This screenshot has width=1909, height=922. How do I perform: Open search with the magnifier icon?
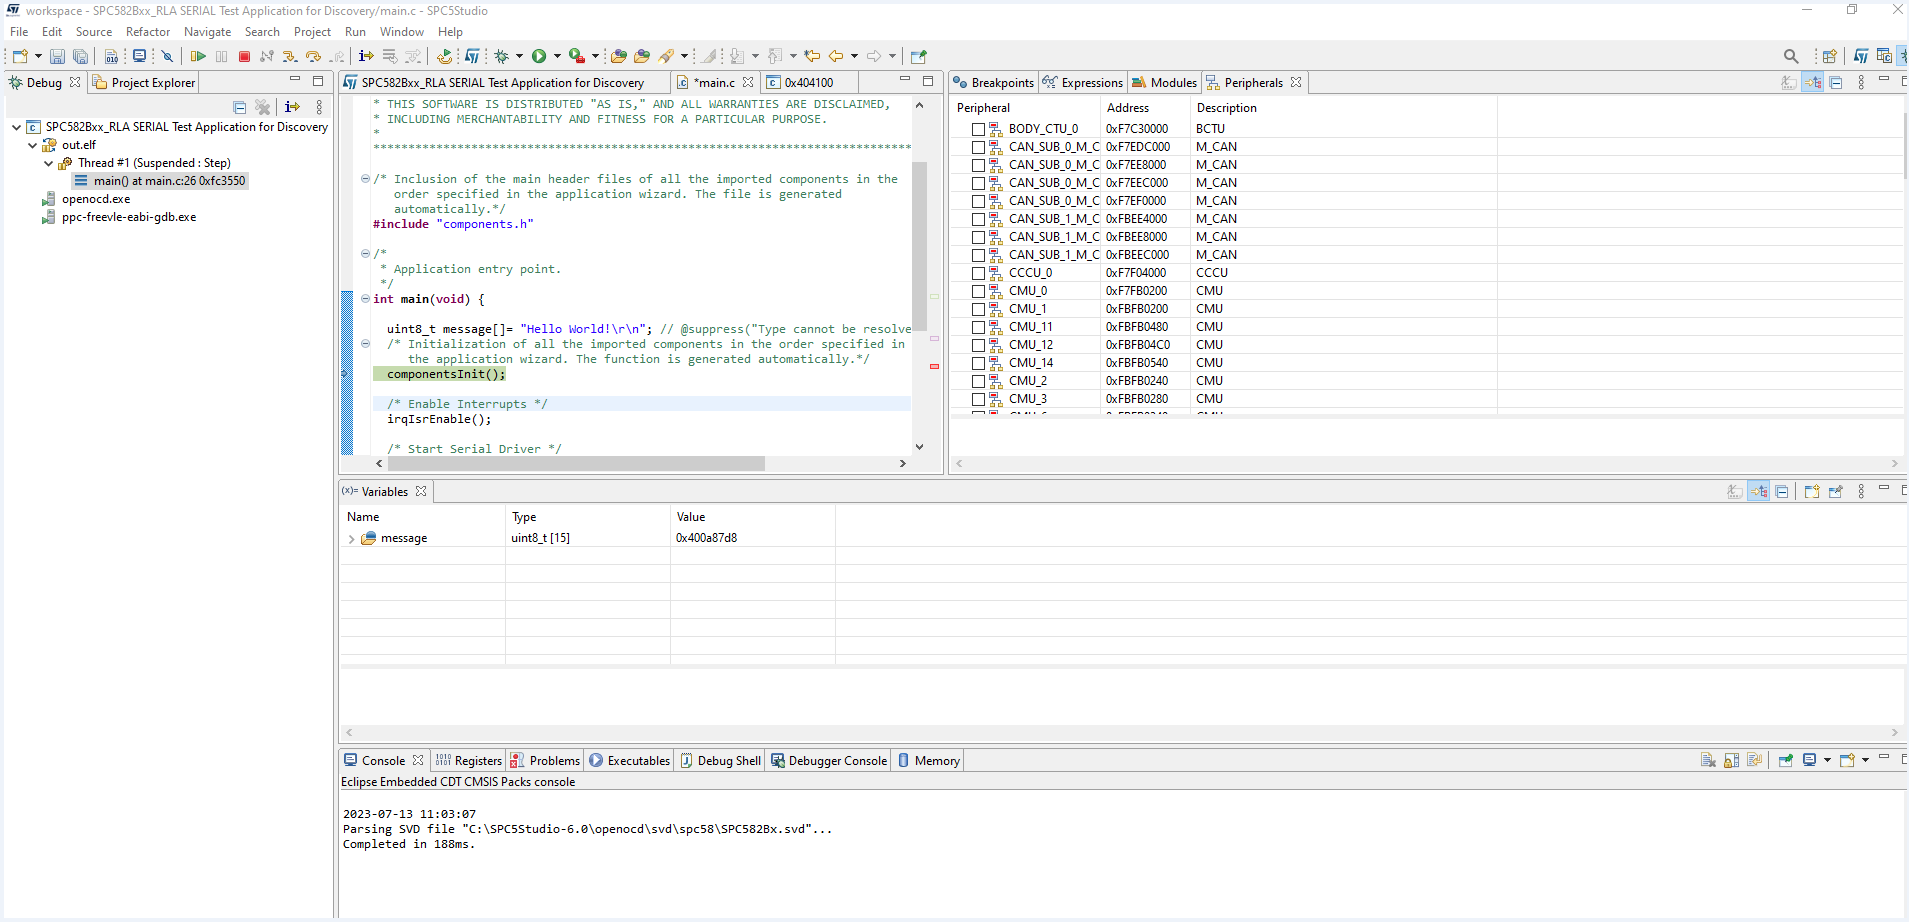(x=1791, y=56)
